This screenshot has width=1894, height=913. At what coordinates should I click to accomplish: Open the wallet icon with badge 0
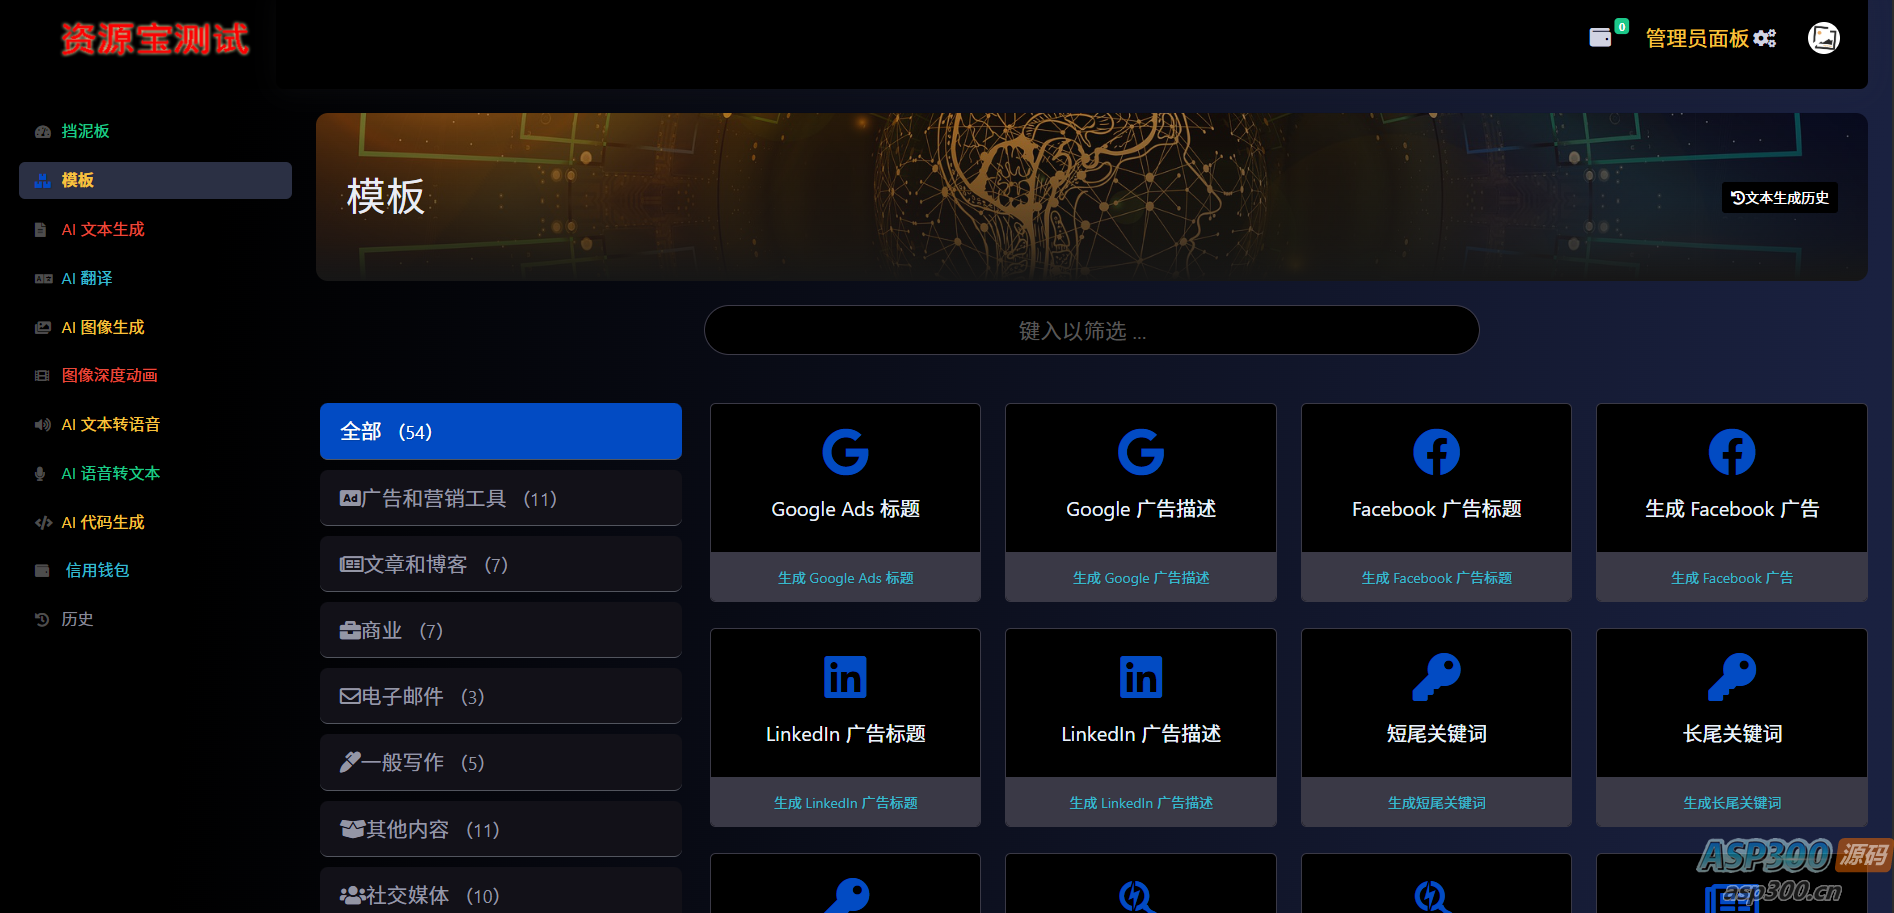tap(1601, 35)
